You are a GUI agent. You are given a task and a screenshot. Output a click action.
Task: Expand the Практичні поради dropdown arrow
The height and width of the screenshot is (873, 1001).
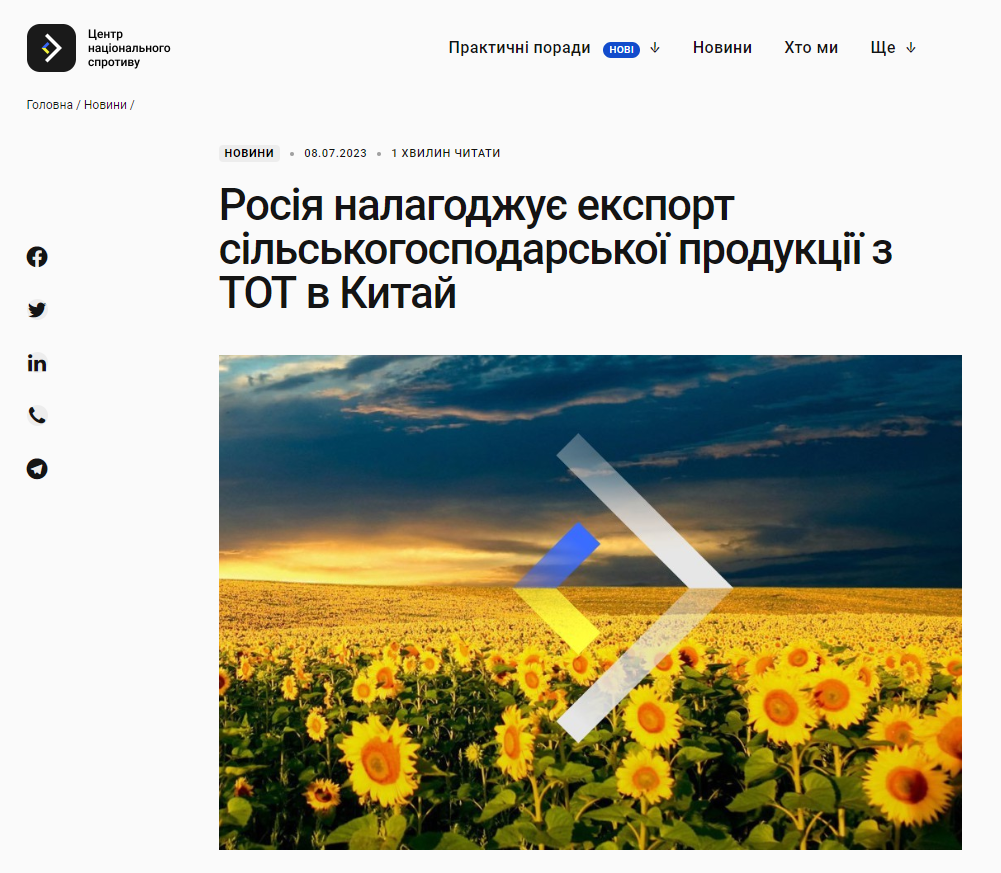pos(655,48)
